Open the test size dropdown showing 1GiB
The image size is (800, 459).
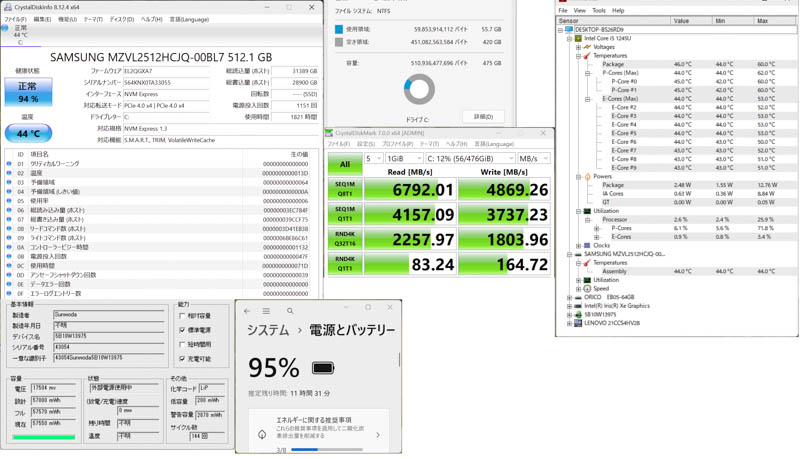coord(404,159)
